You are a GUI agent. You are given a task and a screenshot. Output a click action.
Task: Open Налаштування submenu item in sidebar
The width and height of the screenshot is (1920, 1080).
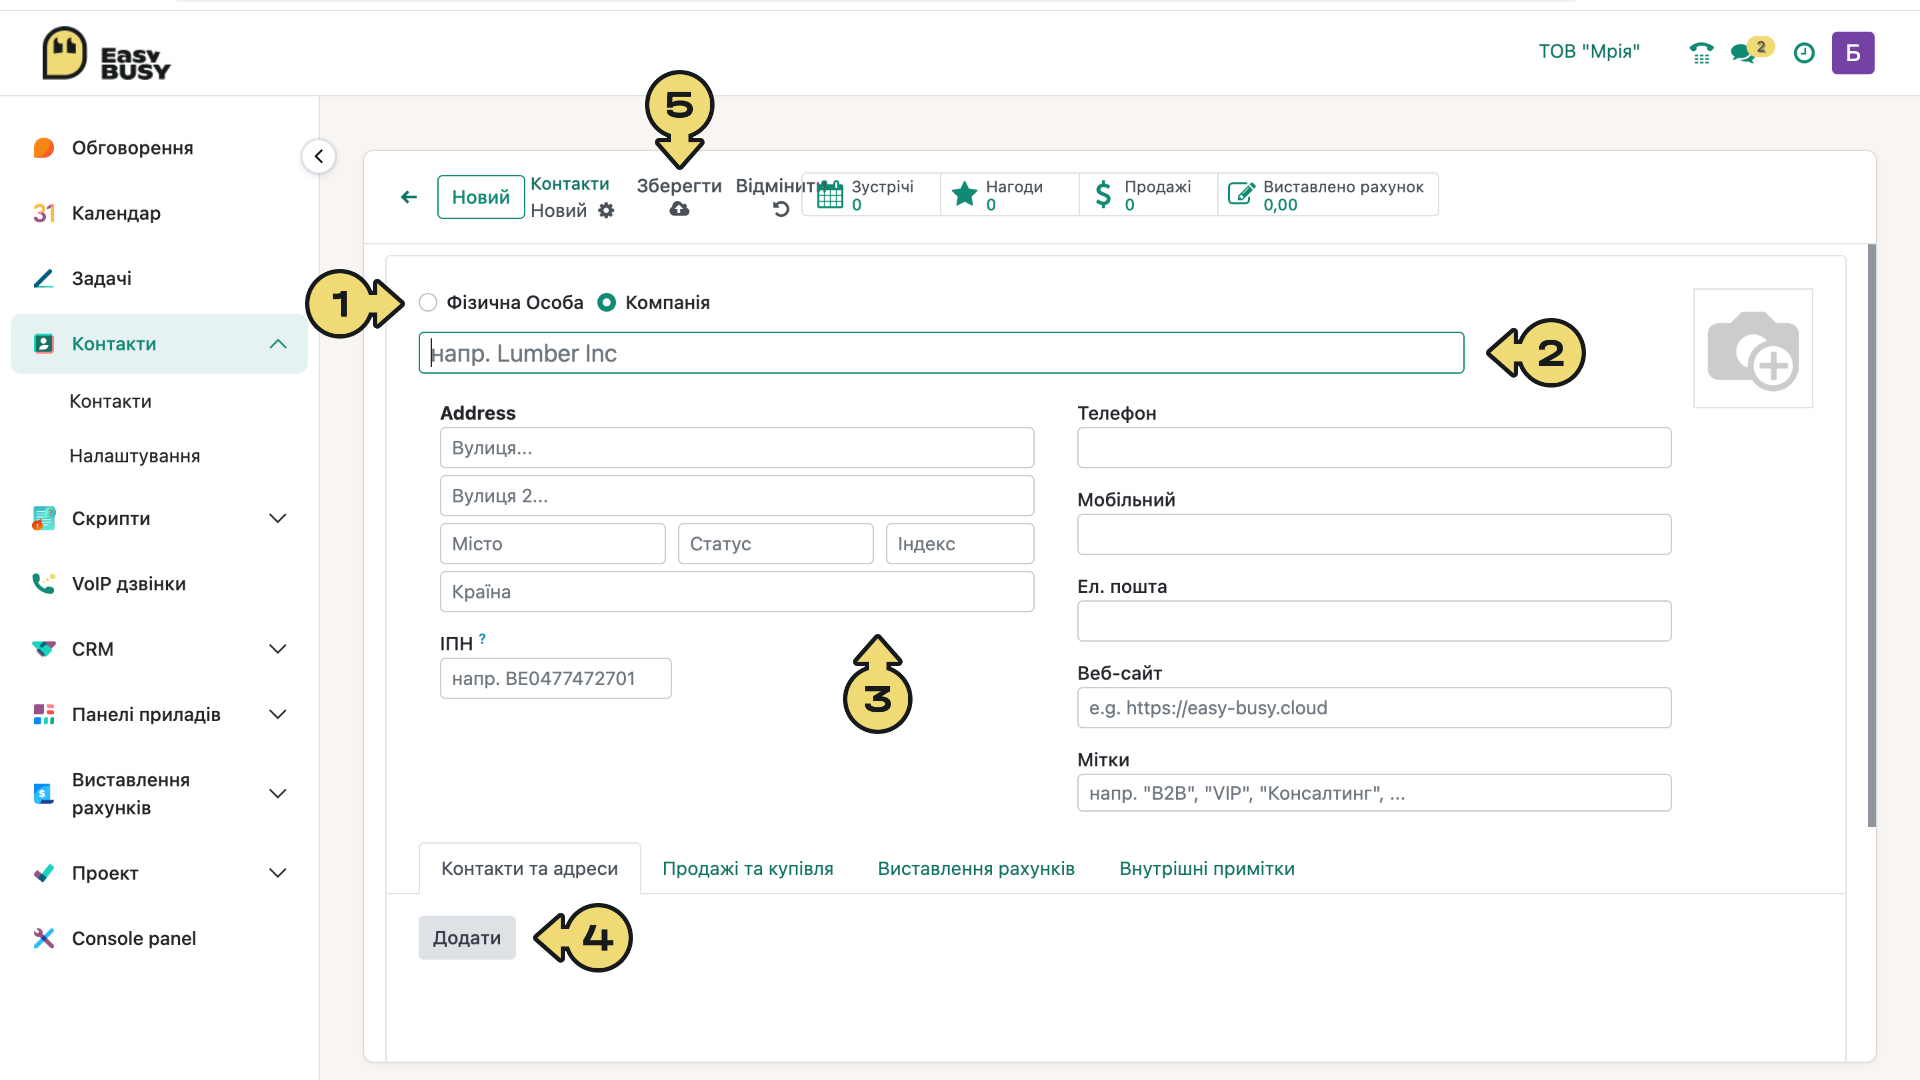click(x=135, y=456)
